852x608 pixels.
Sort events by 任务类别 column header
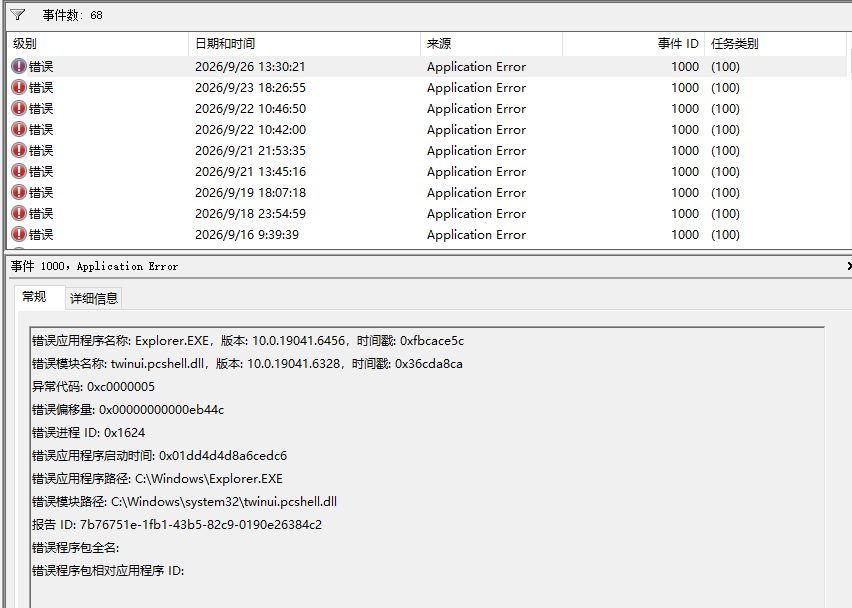pos(775,43)
